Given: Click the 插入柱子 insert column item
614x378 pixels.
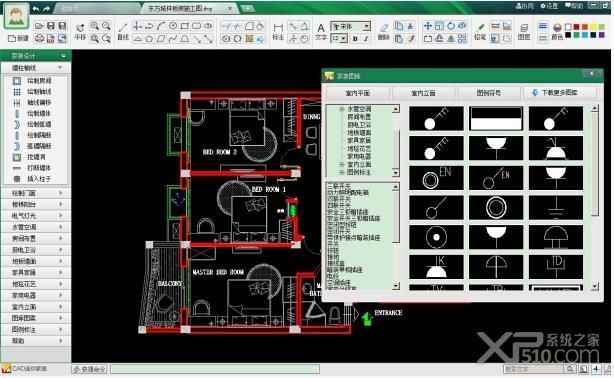Looking at the screenshot, I should tap(34, 179).
